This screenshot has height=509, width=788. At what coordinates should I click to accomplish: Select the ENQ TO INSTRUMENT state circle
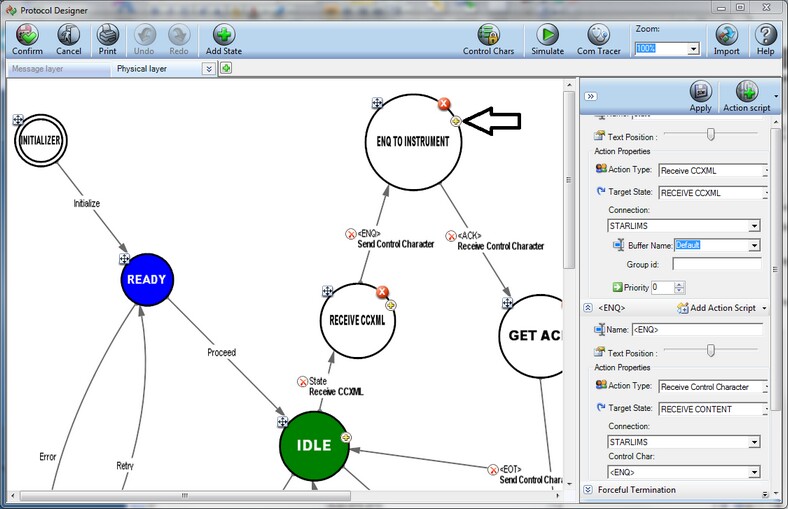(x=413, y=142)
